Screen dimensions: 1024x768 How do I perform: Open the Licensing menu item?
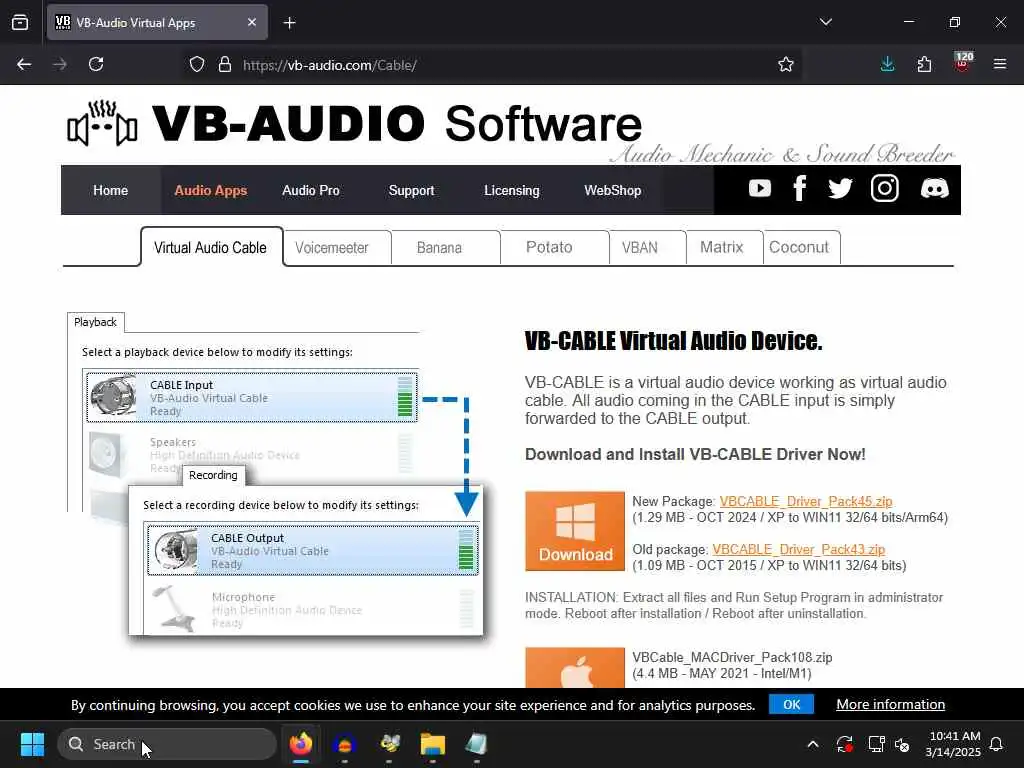(x=512, y=190)
